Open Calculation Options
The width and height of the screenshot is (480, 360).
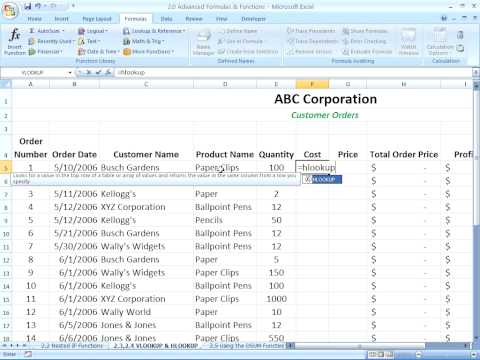point(439,42)
